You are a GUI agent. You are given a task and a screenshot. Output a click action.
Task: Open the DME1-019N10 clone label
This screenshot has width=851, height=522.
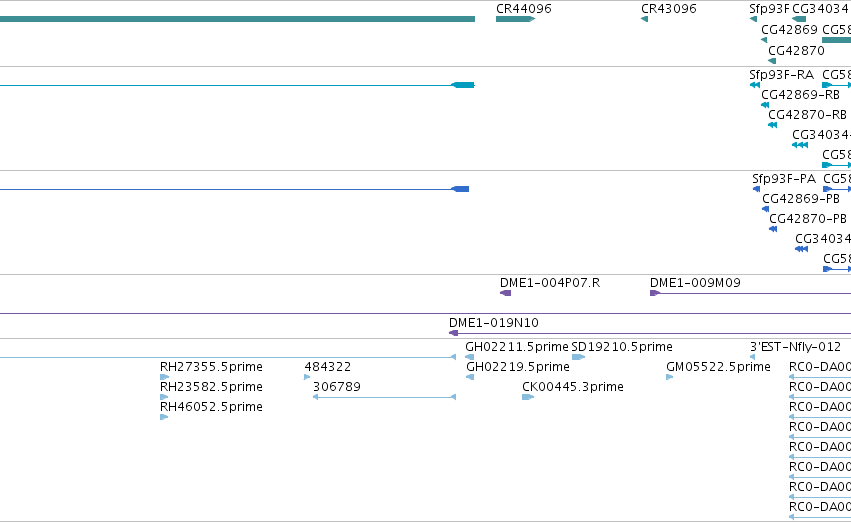(493, 323)
